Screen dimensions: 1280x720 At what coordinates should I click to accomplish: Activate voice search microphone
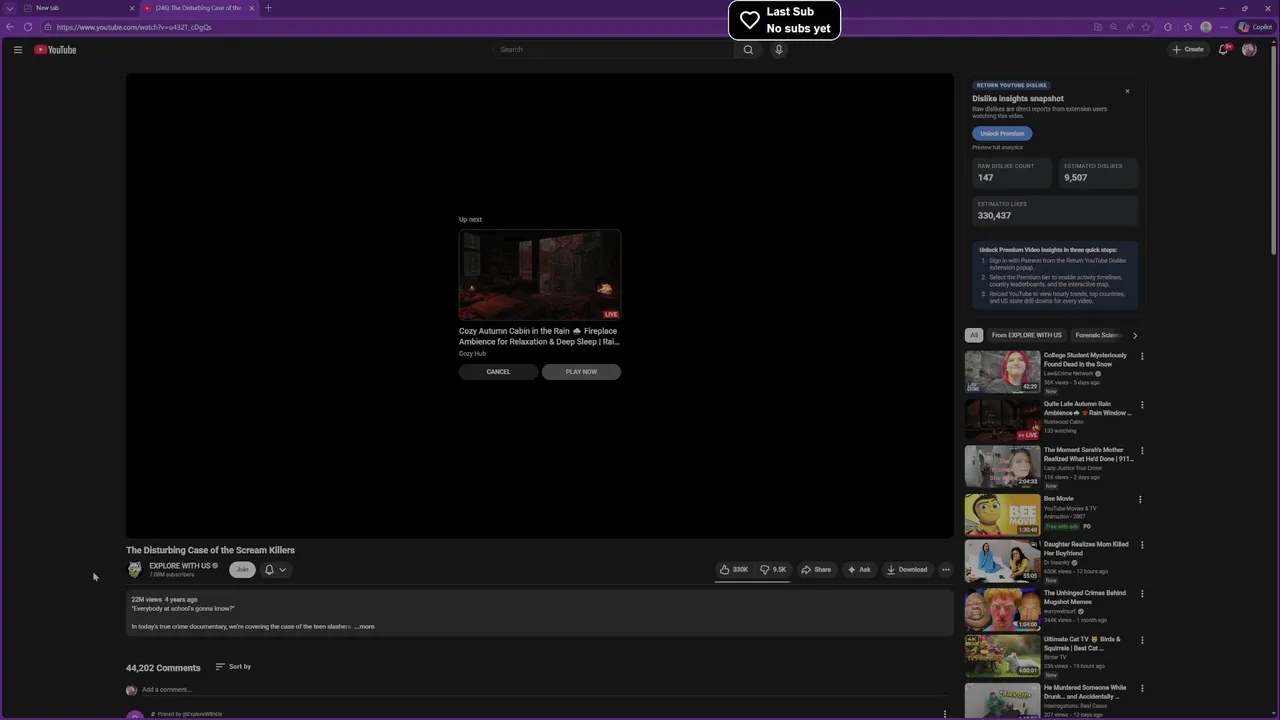pyautogui.click(x=779, y=49)
